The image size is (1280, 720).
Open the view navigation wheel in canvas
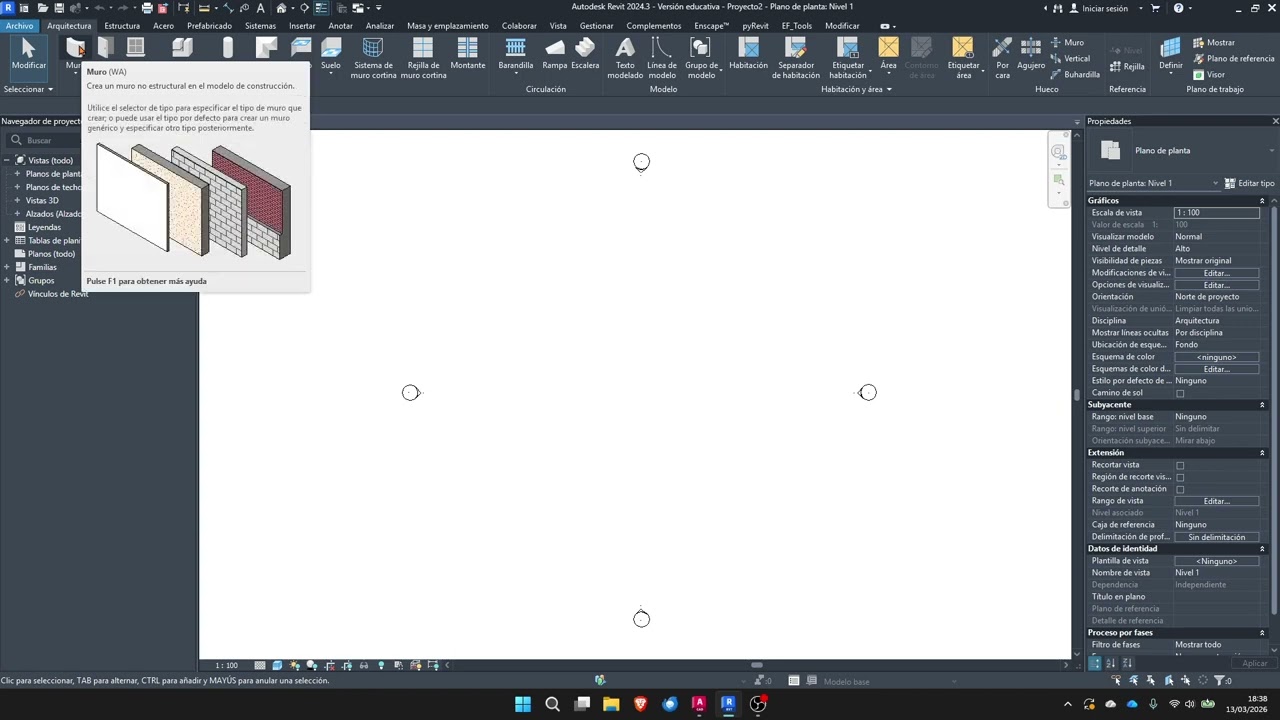tap(1058, 152)
